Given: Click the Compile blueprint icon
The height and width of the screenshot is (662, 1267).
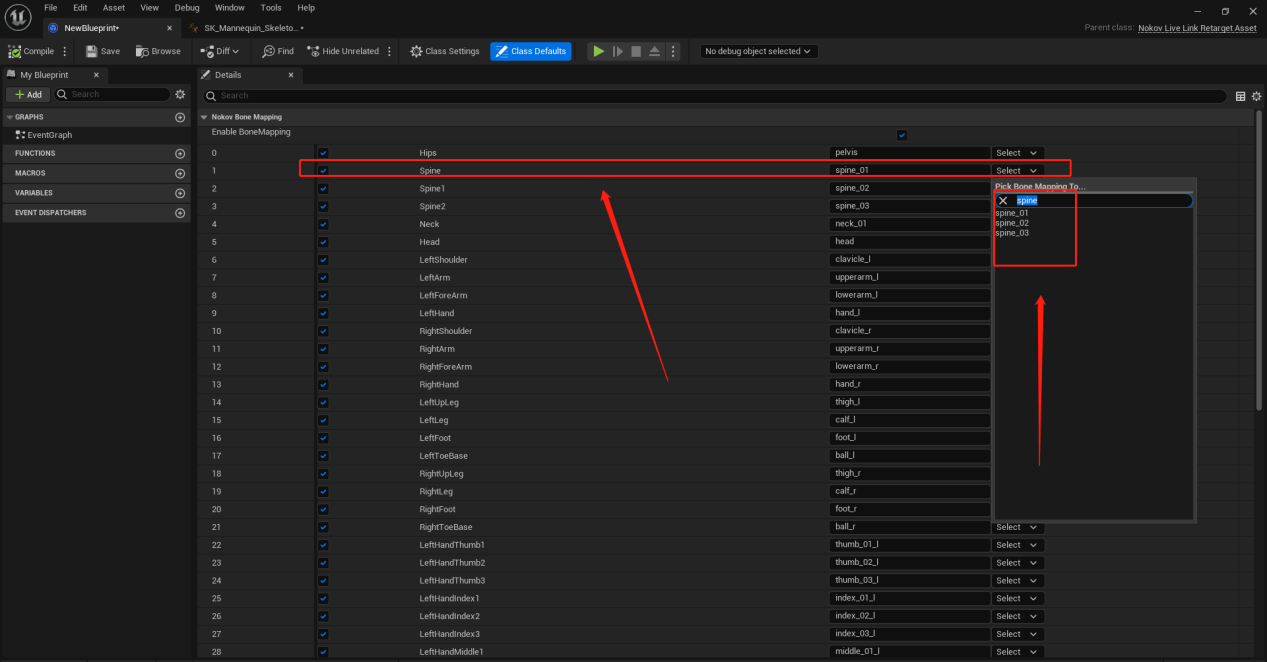Looking at the screenshot, I should pos(15,51).
